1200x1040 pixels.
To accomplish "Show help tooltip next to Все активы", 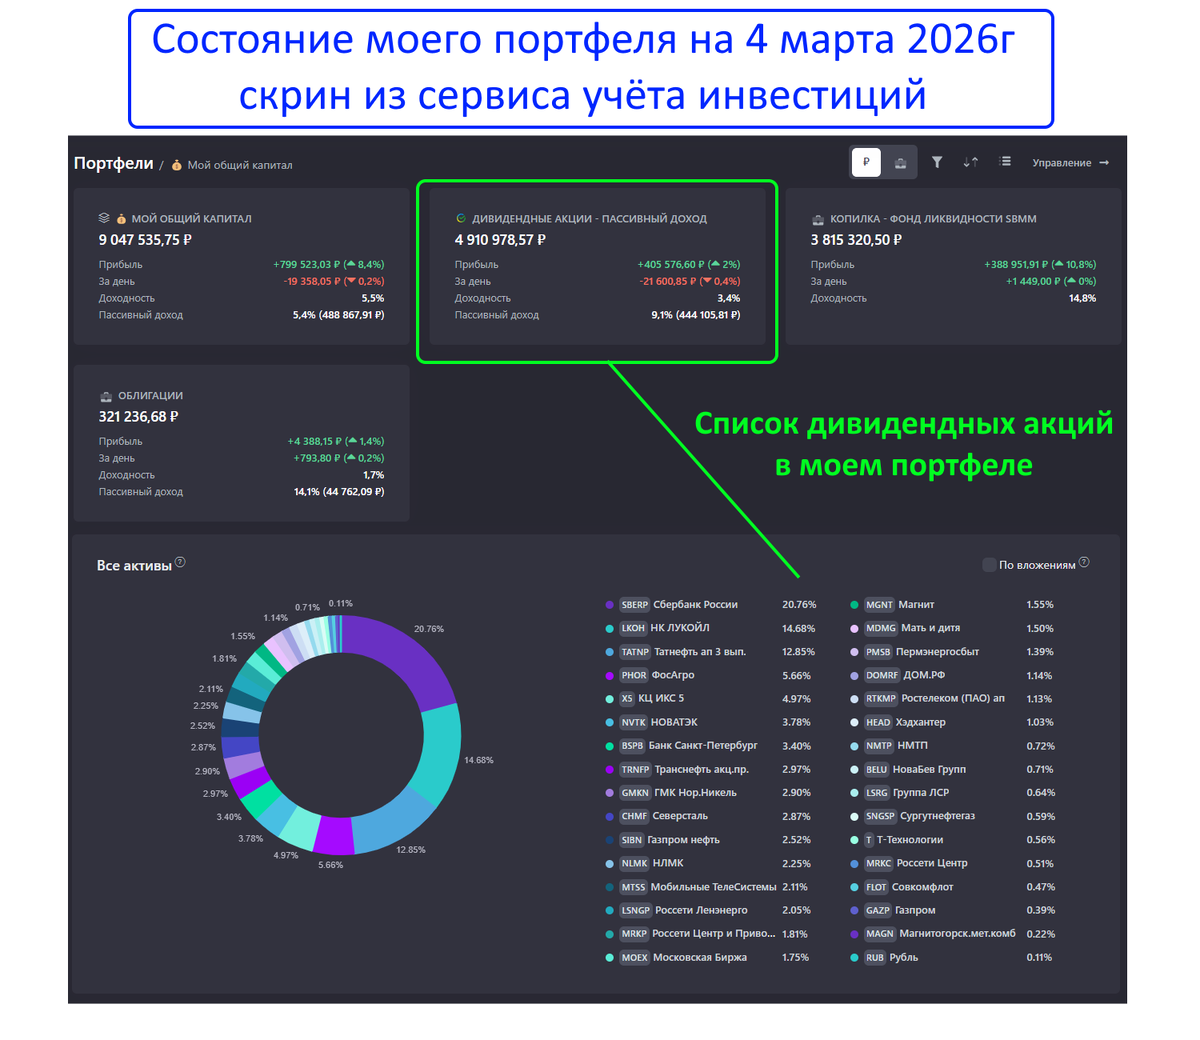I will point(180,562).
